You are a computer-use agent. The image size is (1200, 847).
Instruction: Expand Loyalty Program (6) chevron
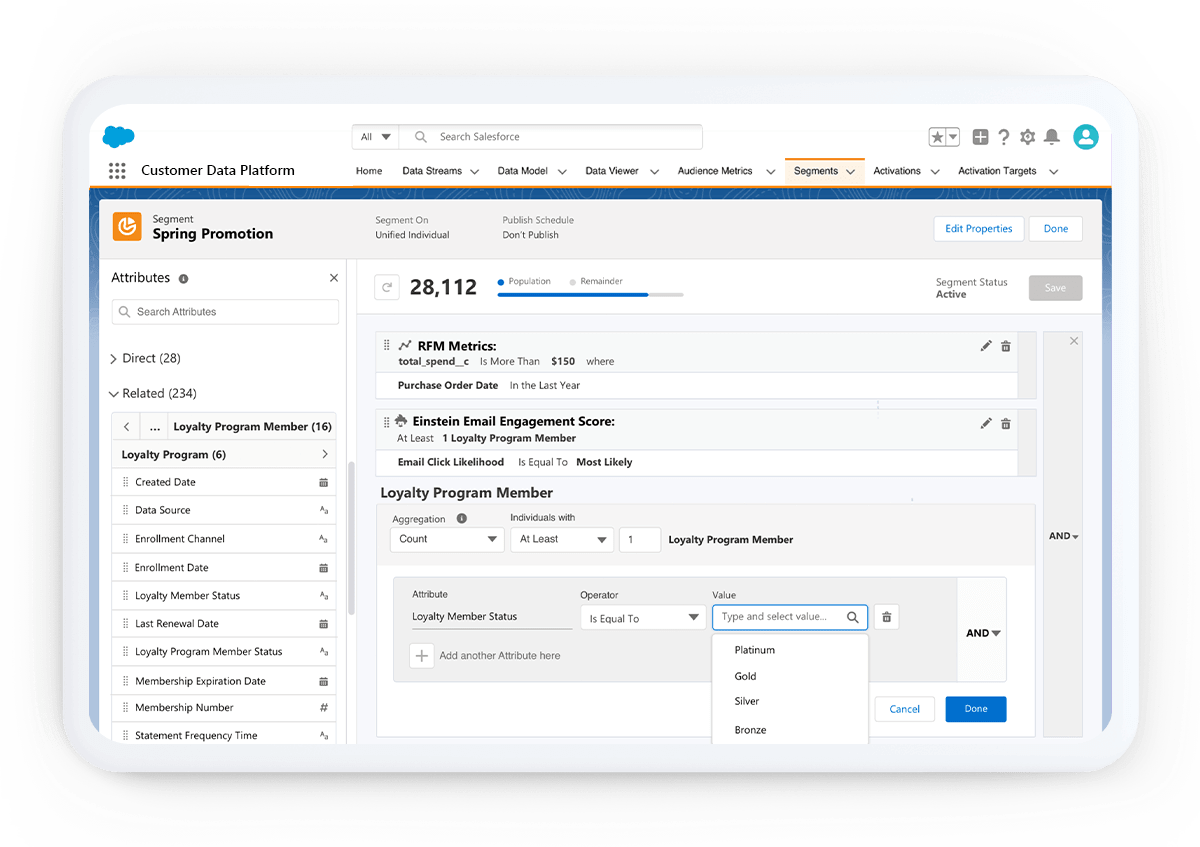coord(325,455)
